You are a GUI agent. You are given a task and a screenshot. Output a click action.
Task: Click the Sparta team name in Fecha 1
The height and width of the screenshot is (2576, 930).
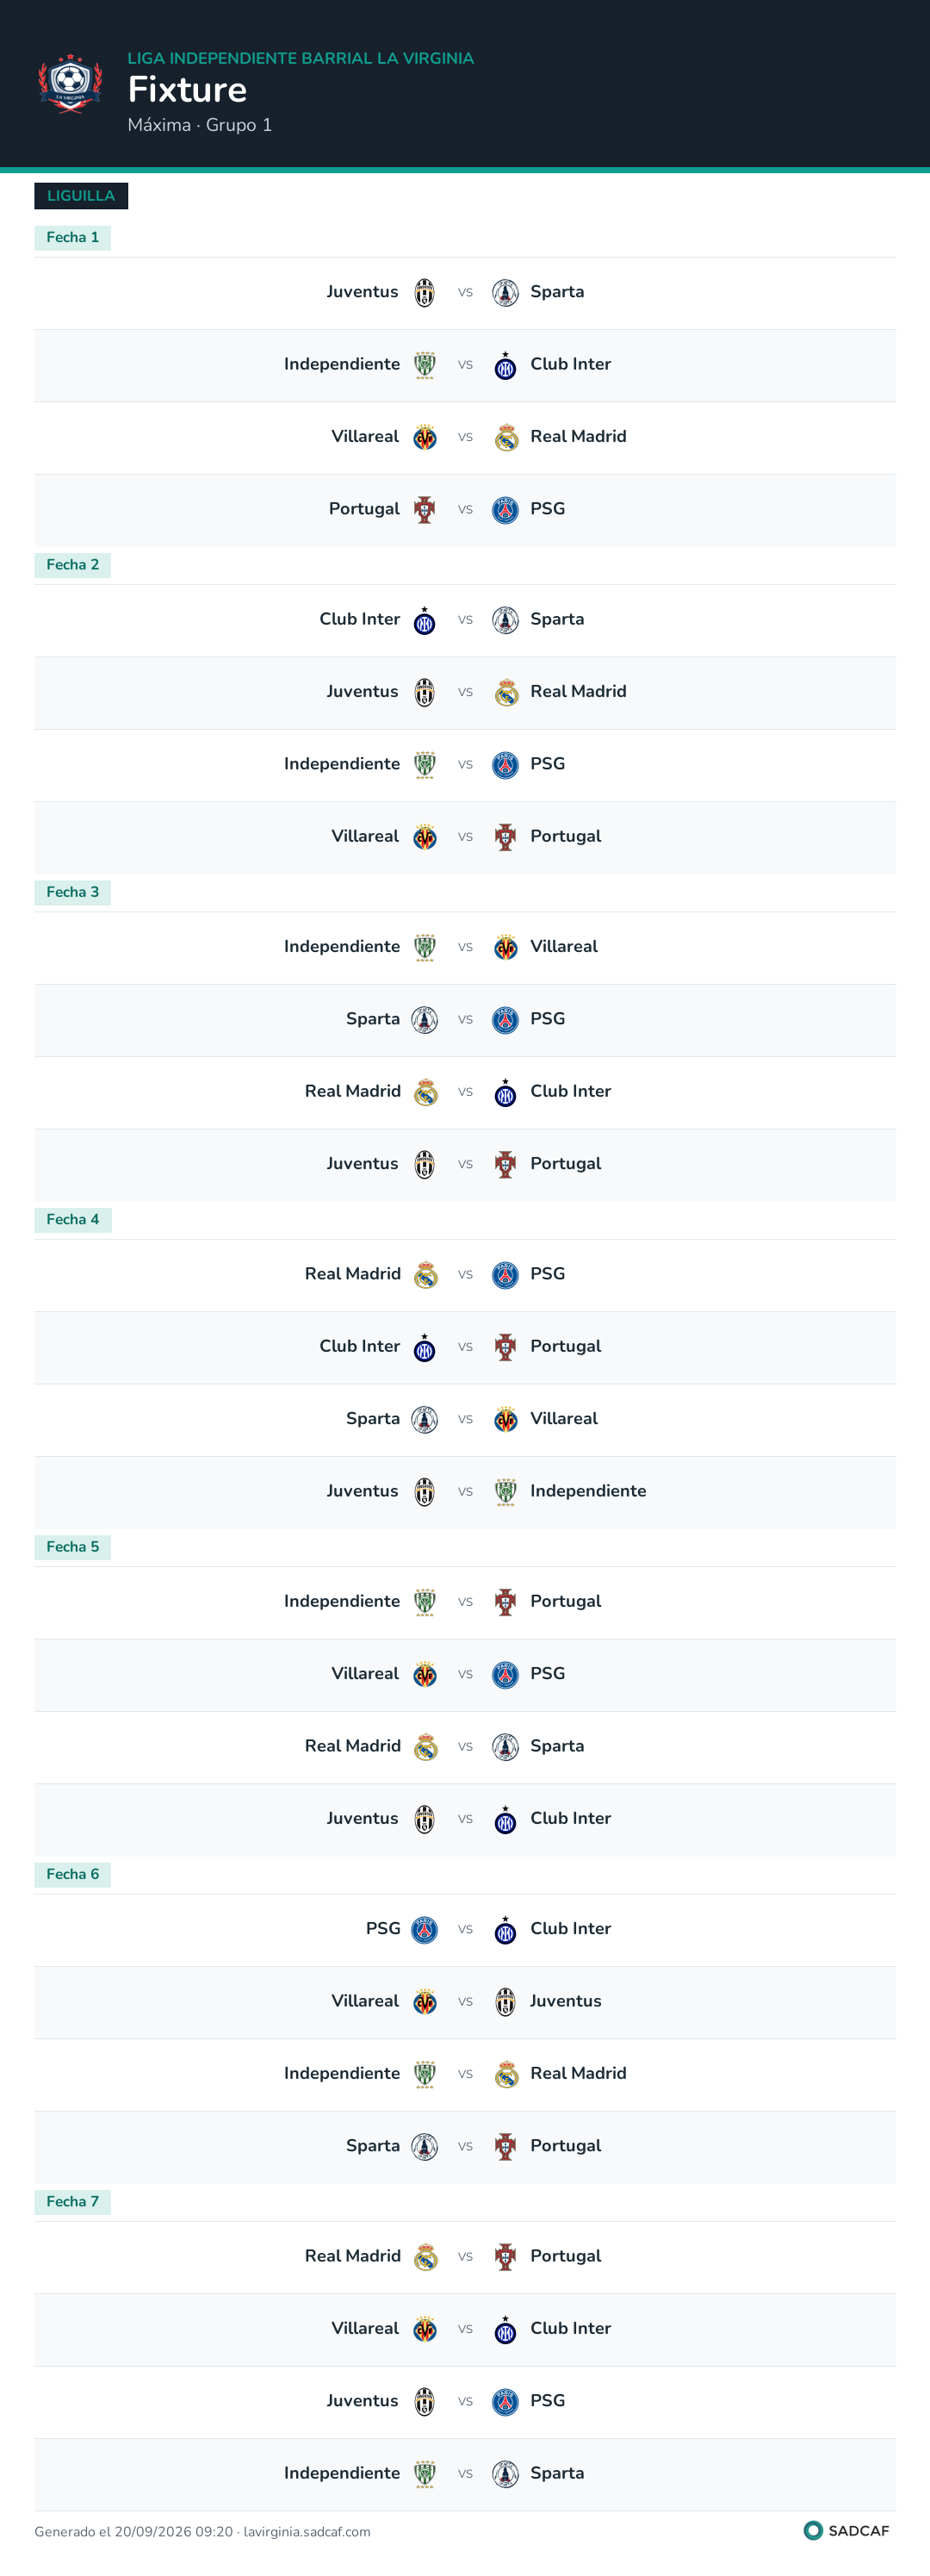click(557, 292)
